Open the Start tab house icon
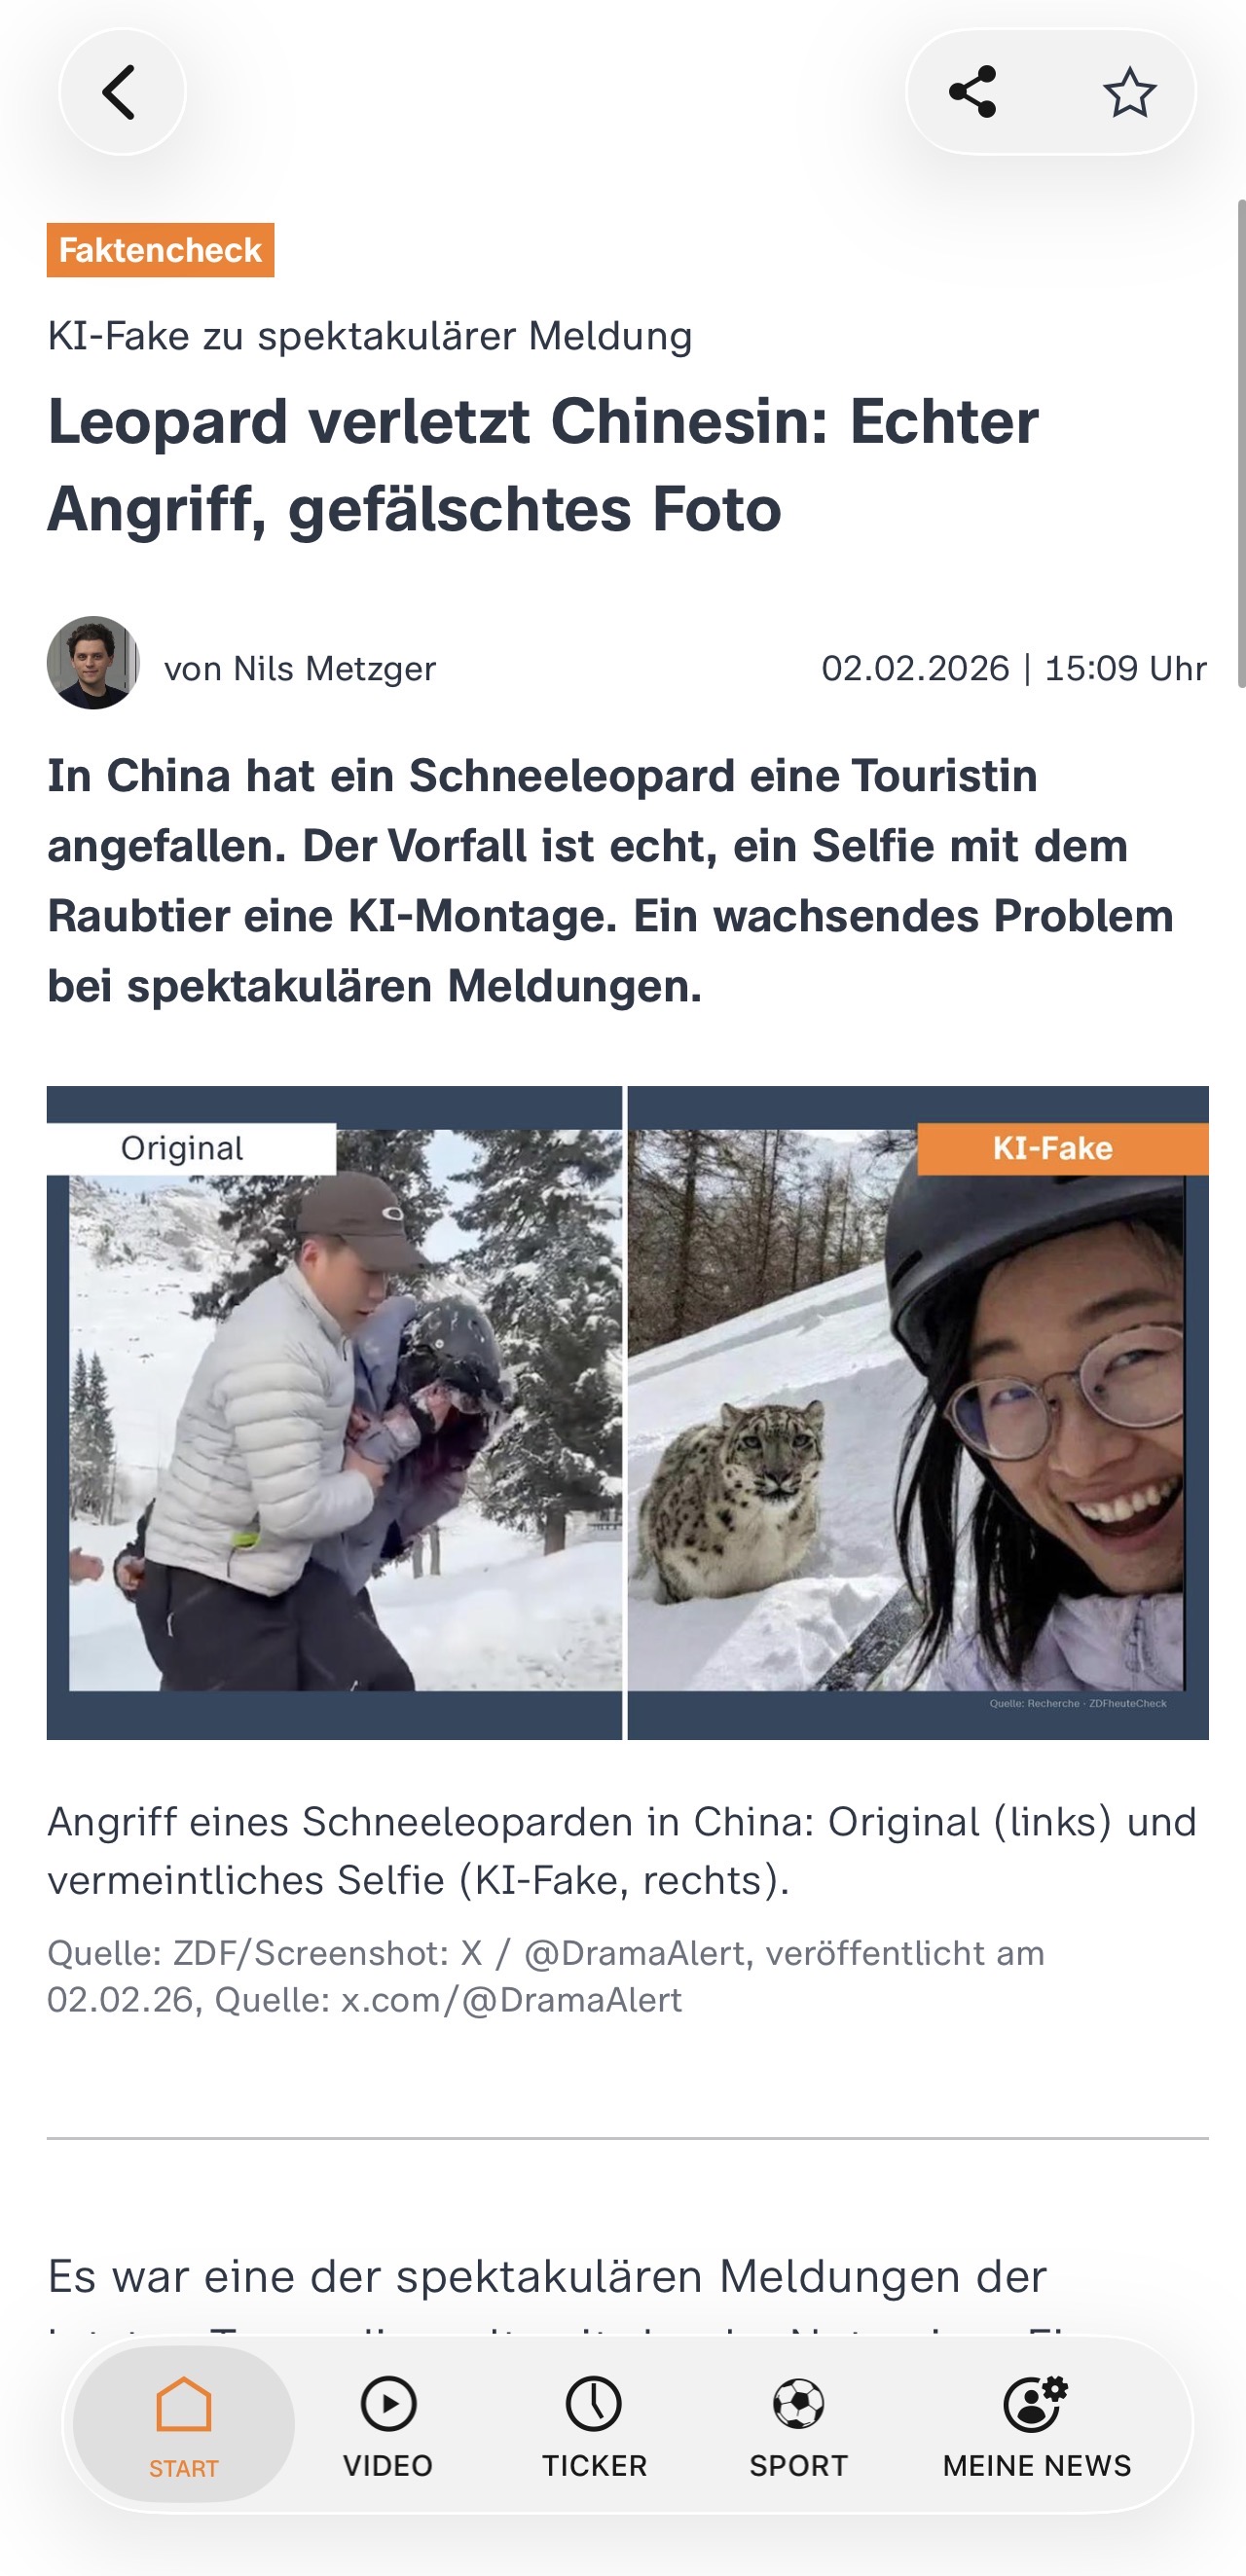 pos(184,2404)
